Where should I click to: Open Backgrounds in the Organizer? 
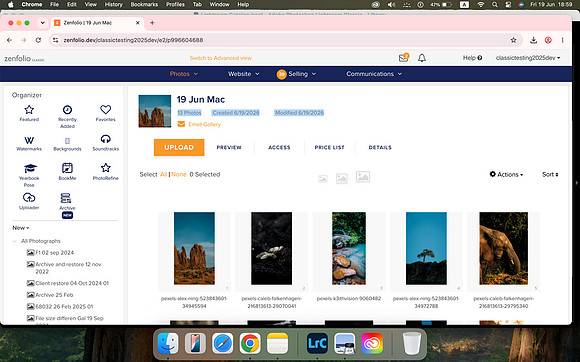67,141
